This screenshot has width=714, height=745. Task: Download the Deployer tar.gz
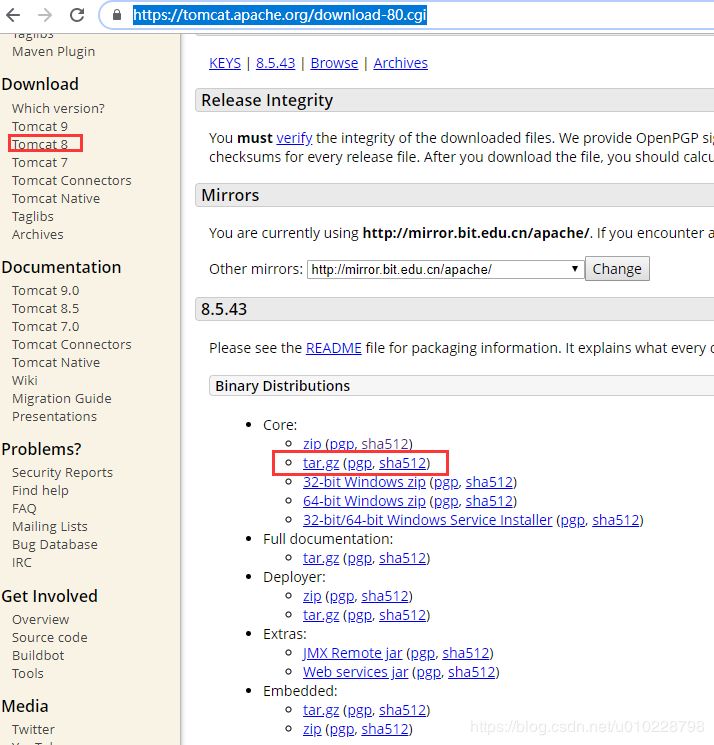coord(321,615)
